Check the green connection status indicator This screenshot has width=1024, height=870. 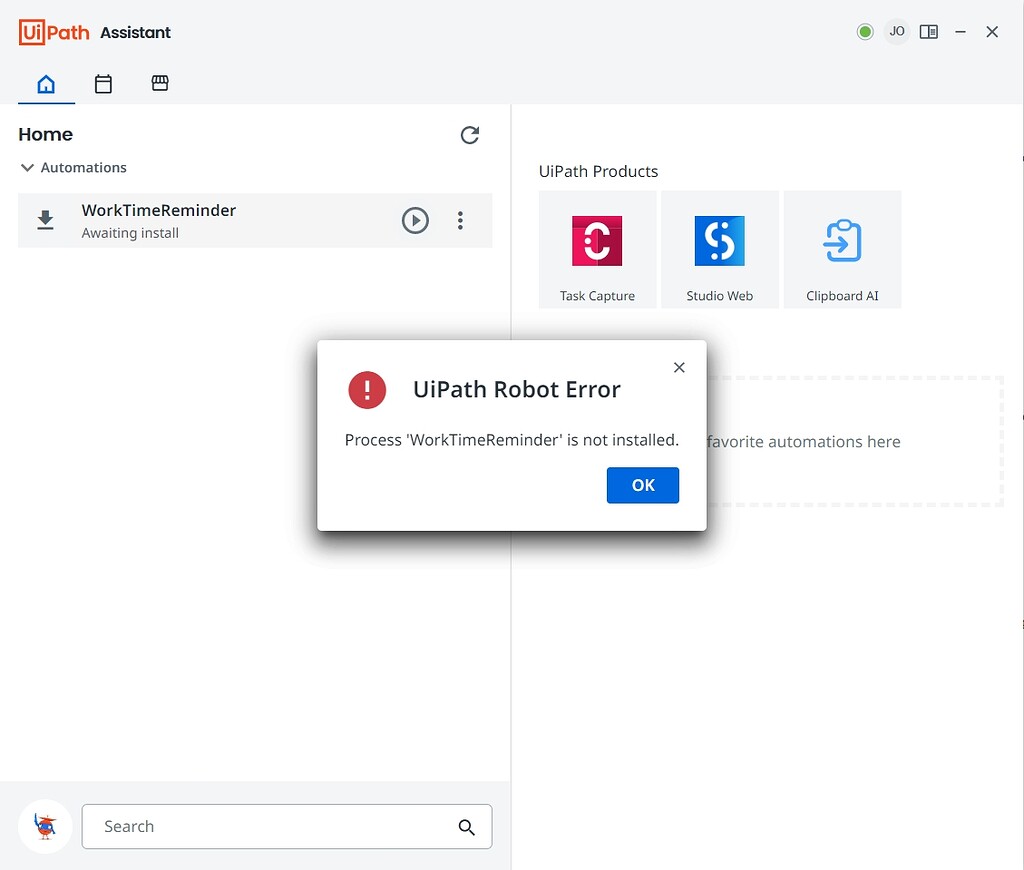point(864,31)
